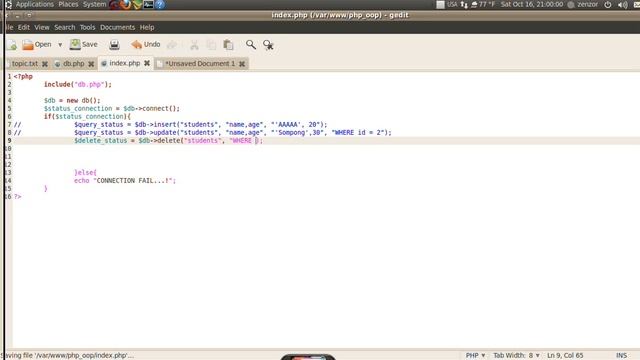Open Find with magnifier icon
The width and height of the screenshot is (640, 360).
251,44
